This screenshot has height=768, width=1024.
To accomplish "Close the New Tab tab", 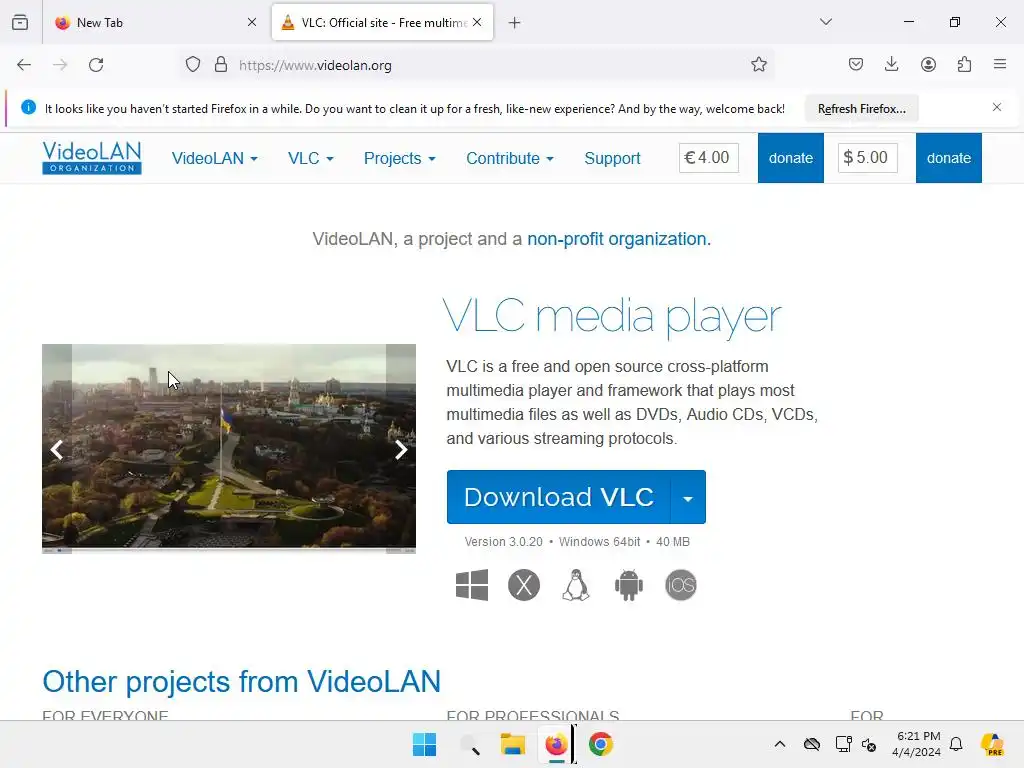I will click(252, 22).
